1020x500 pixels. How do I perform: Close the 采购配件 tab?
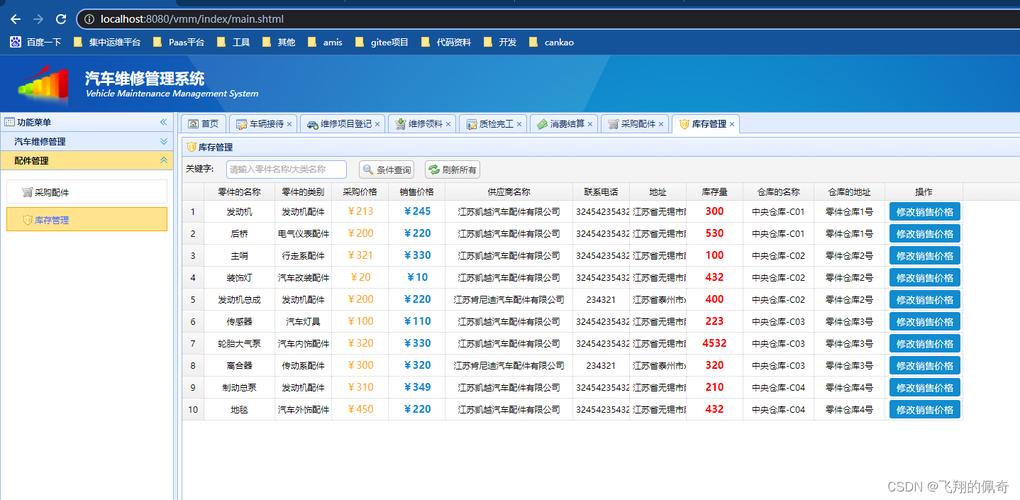tap(661, 124)
